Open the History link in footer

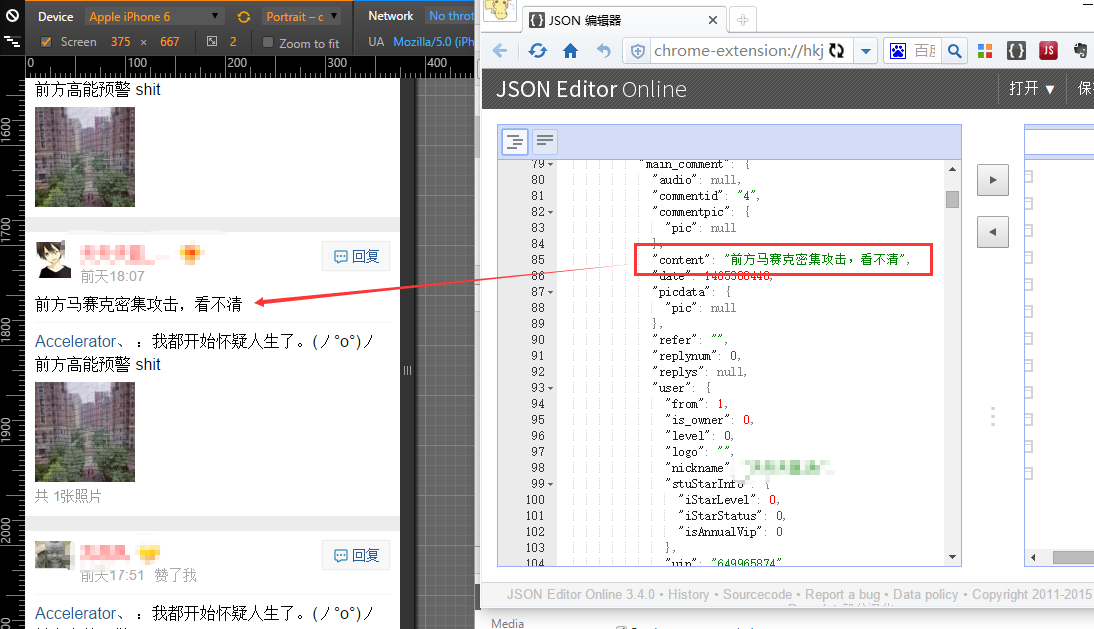pyautogui.click(x=688, y=594)
